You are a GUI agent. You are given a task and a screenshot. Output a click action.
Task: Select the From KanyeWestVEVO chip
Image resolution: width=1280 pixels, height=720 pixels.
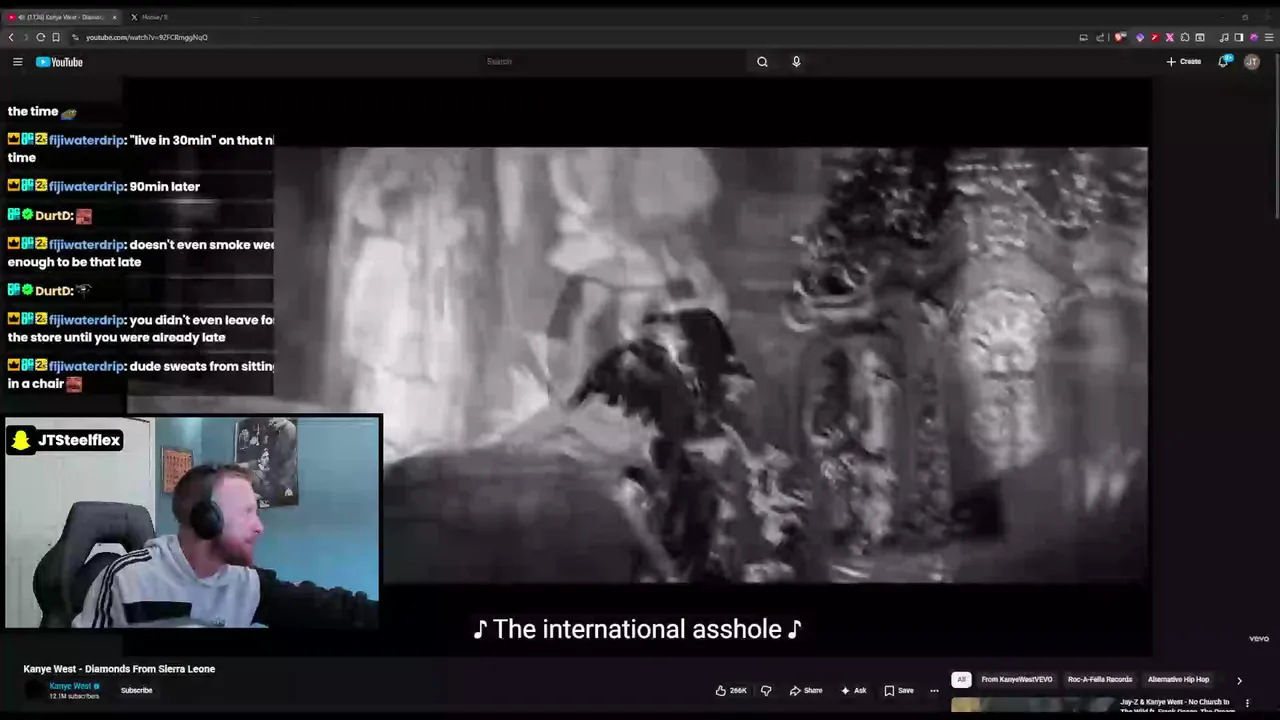1017,680
